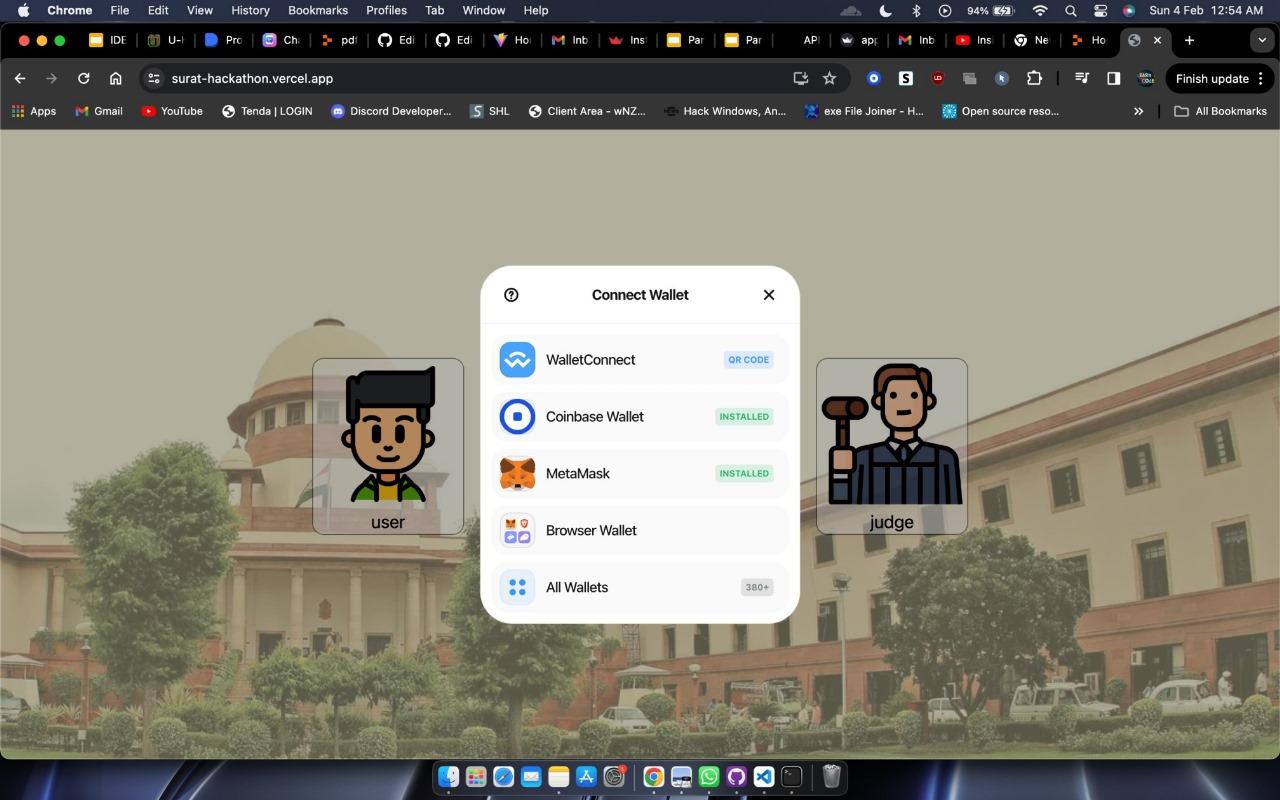Open the All Bookmarks folder
The width and height of the screenshot is (1280, 800).
1220,111
